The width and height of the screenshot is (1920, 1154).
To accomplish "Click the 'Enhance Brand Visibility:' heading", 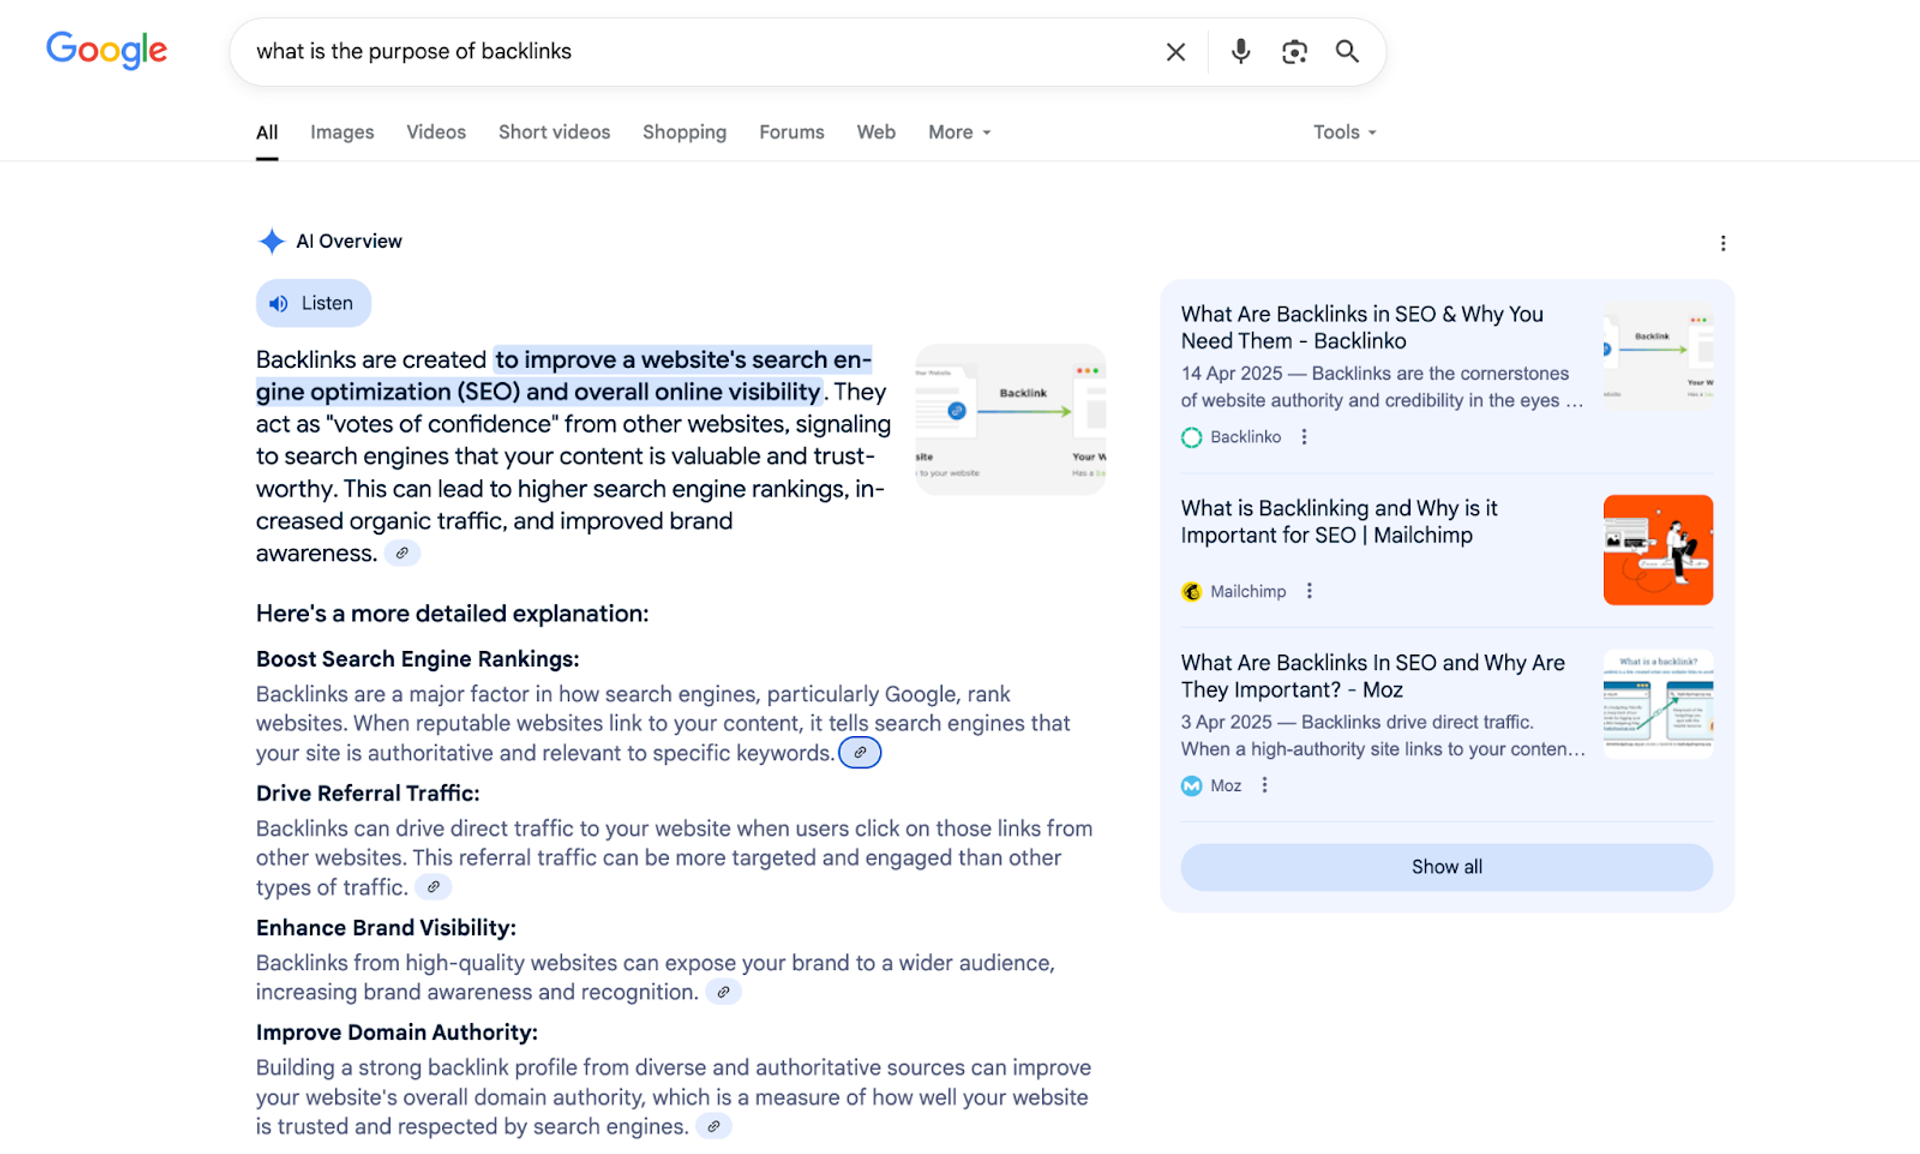I will [x=386, y=927].
